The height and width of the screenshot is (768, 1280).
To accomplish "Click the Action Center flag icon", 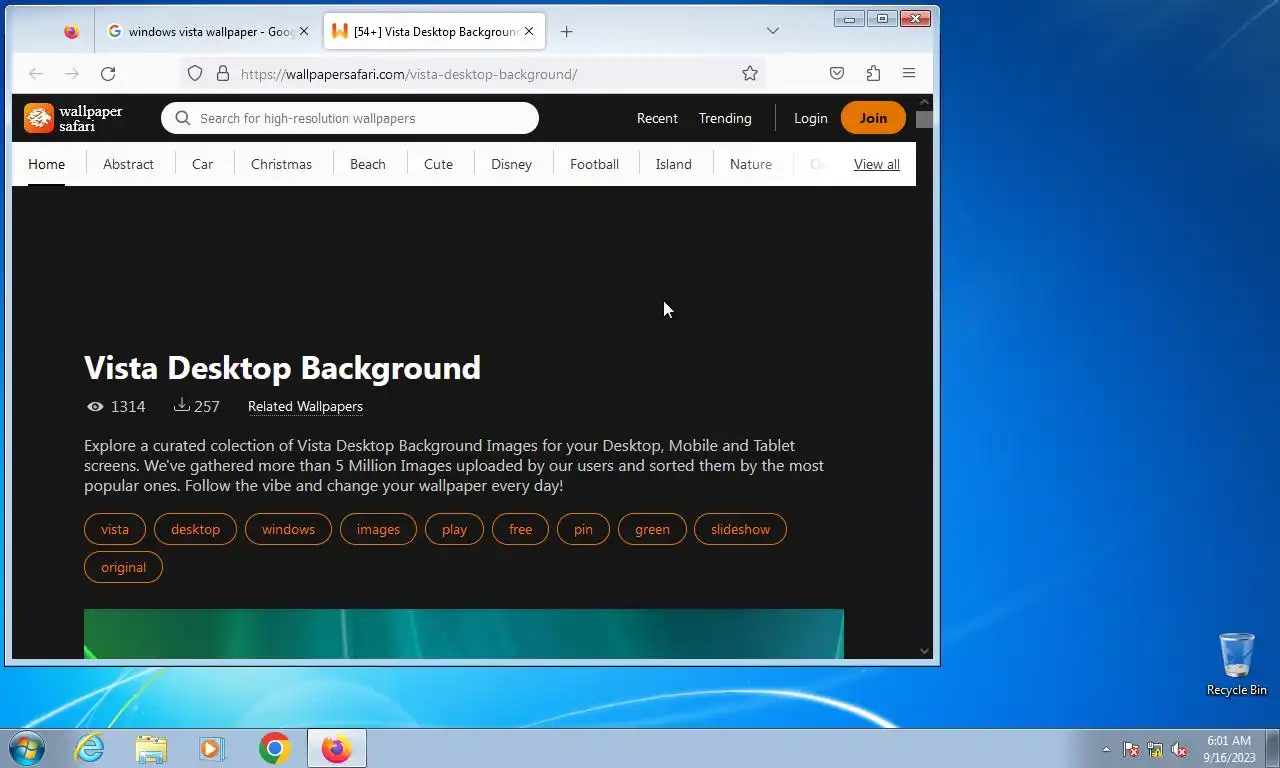I will [1131, 749].
